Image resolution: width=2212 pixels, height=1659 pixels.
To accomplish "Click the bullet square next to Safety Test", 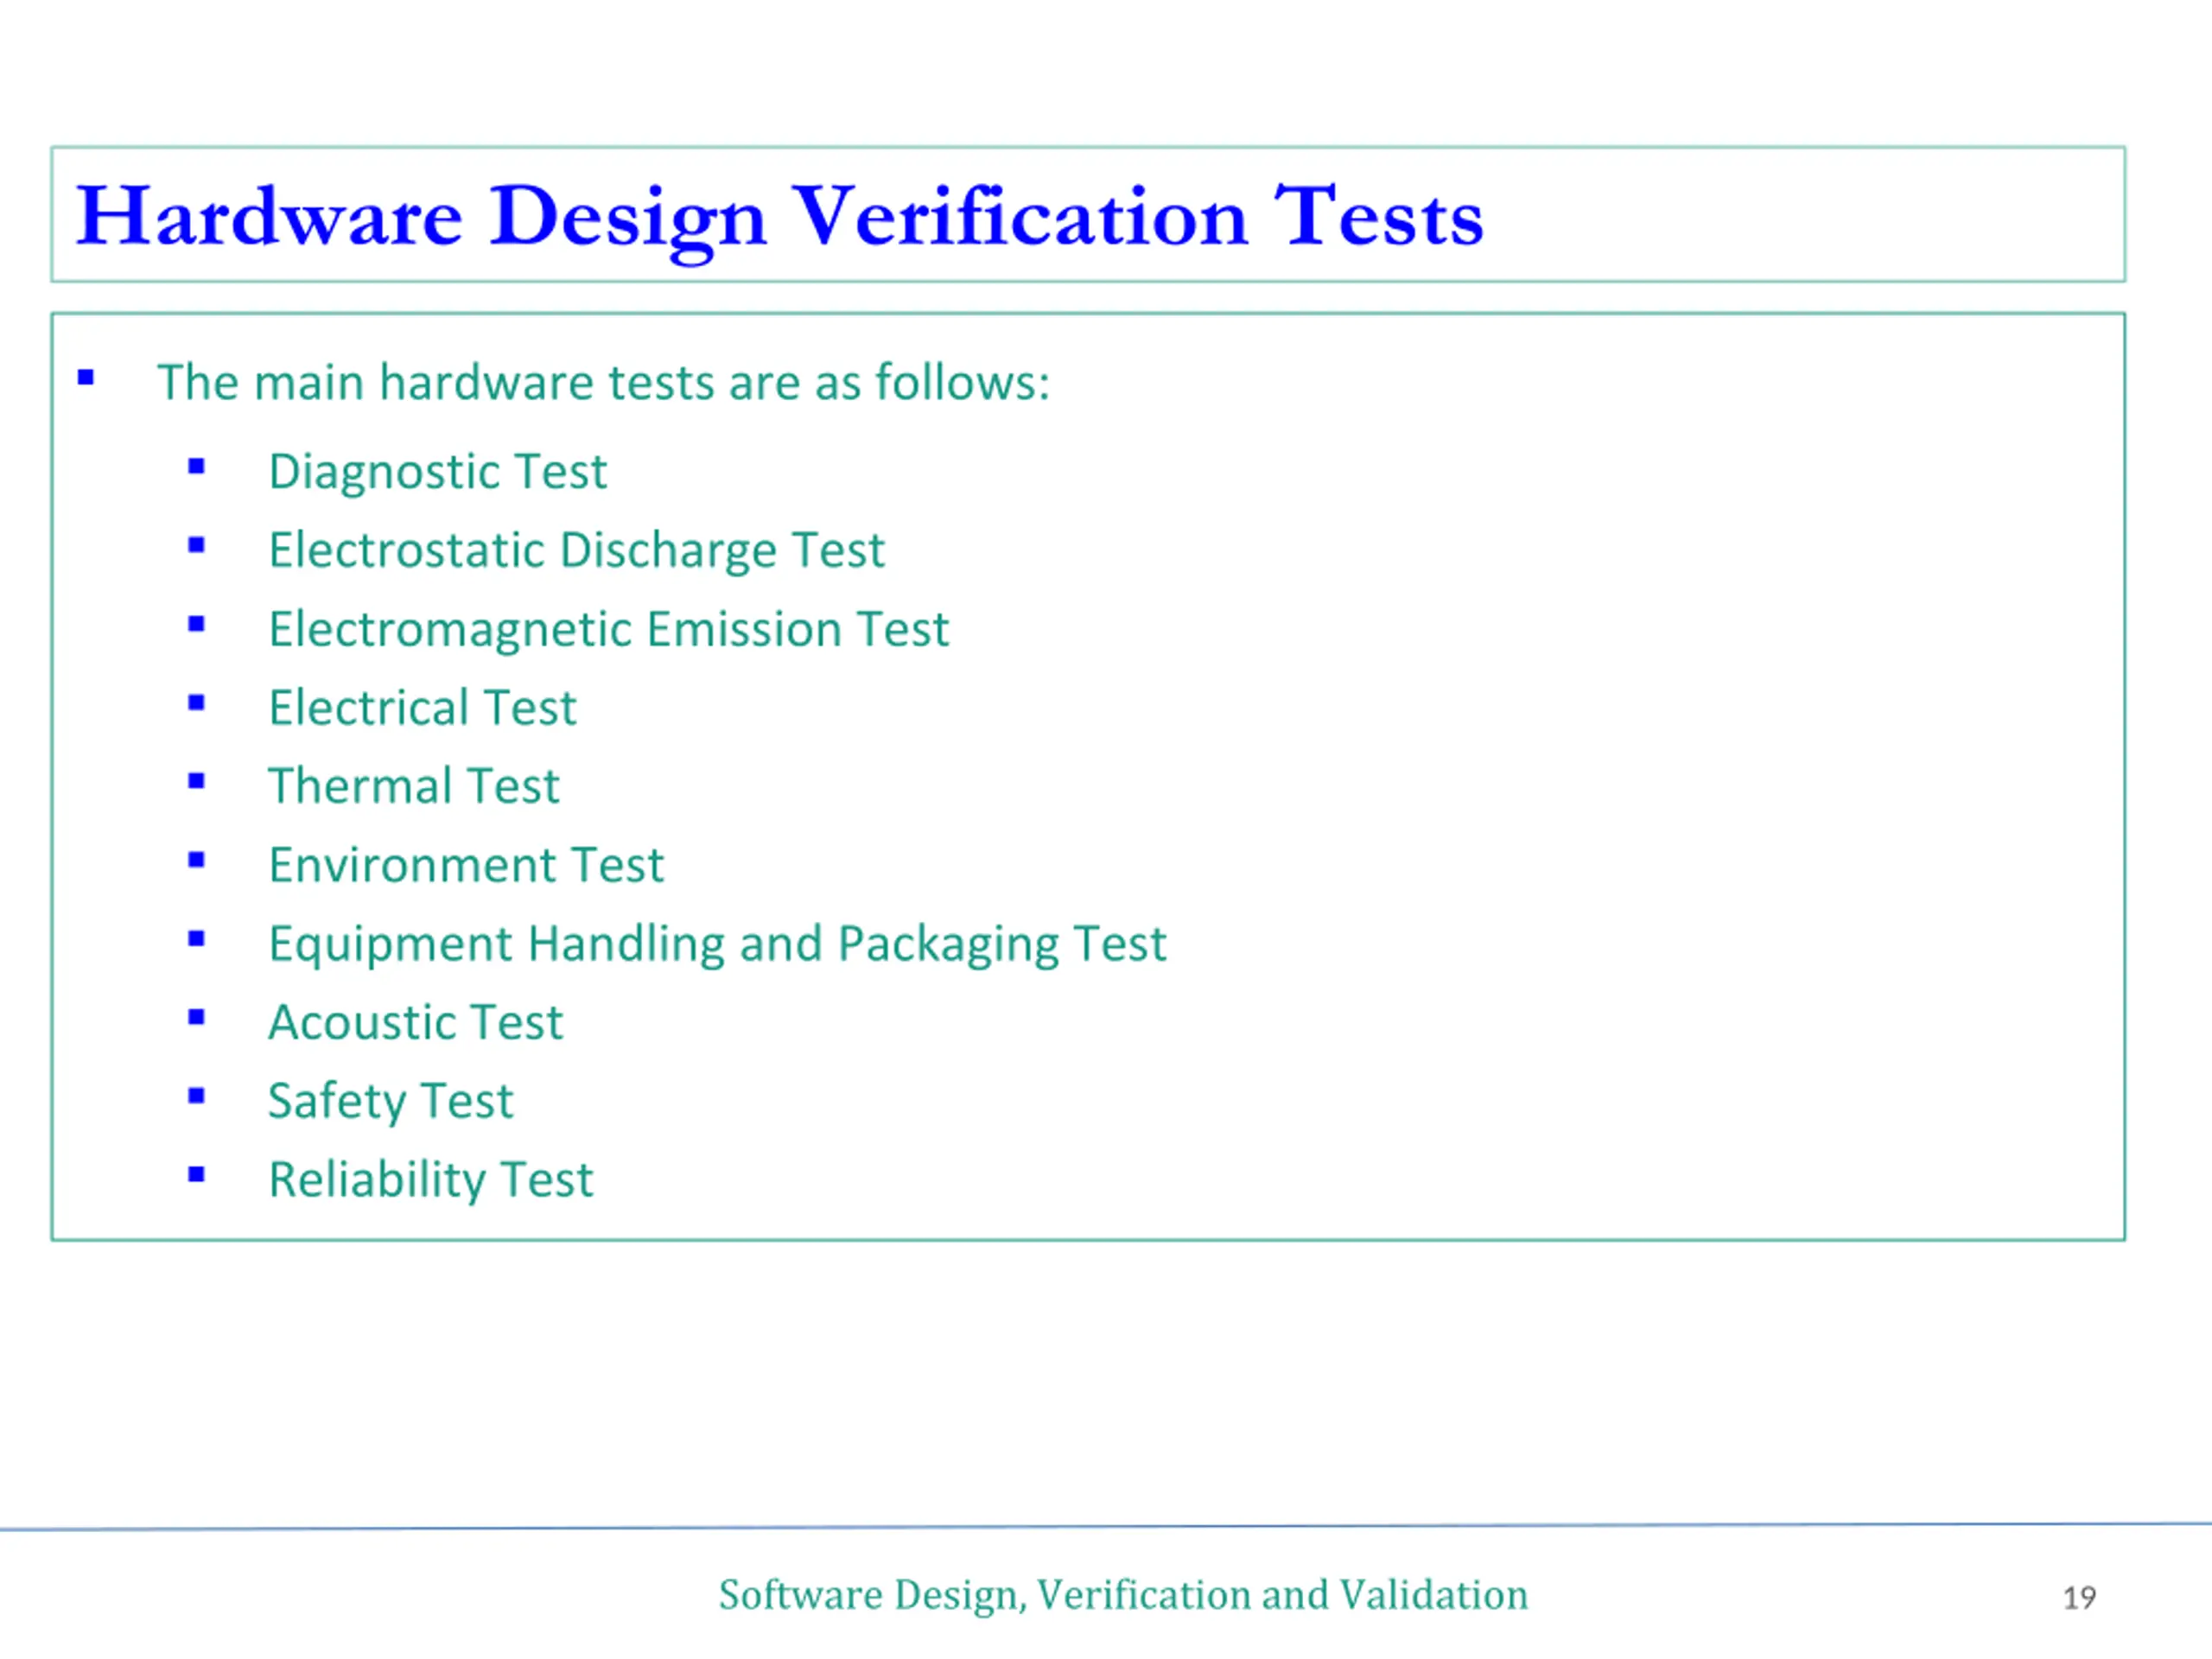I will click(196, 1097).
